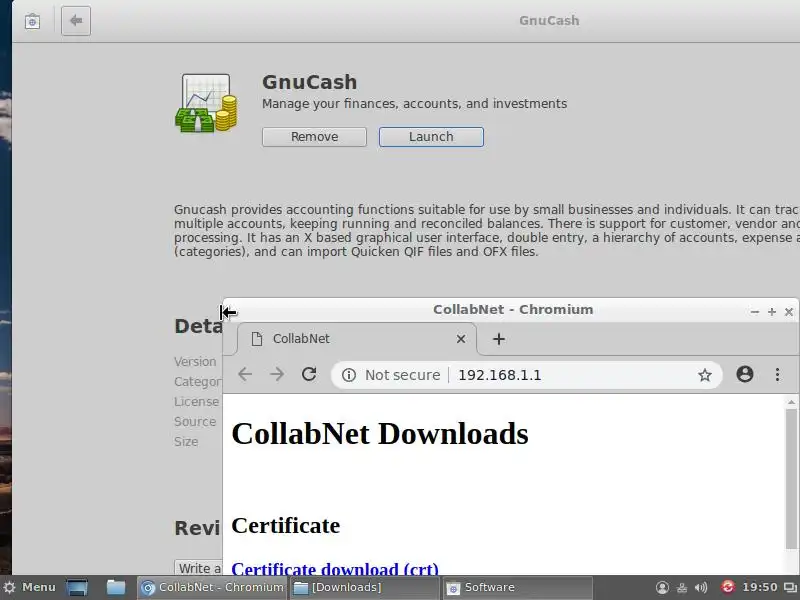The width and height of the screenshot is (800, 600).
Task: Click the License label in Details
Action: [x=196, y=402]
